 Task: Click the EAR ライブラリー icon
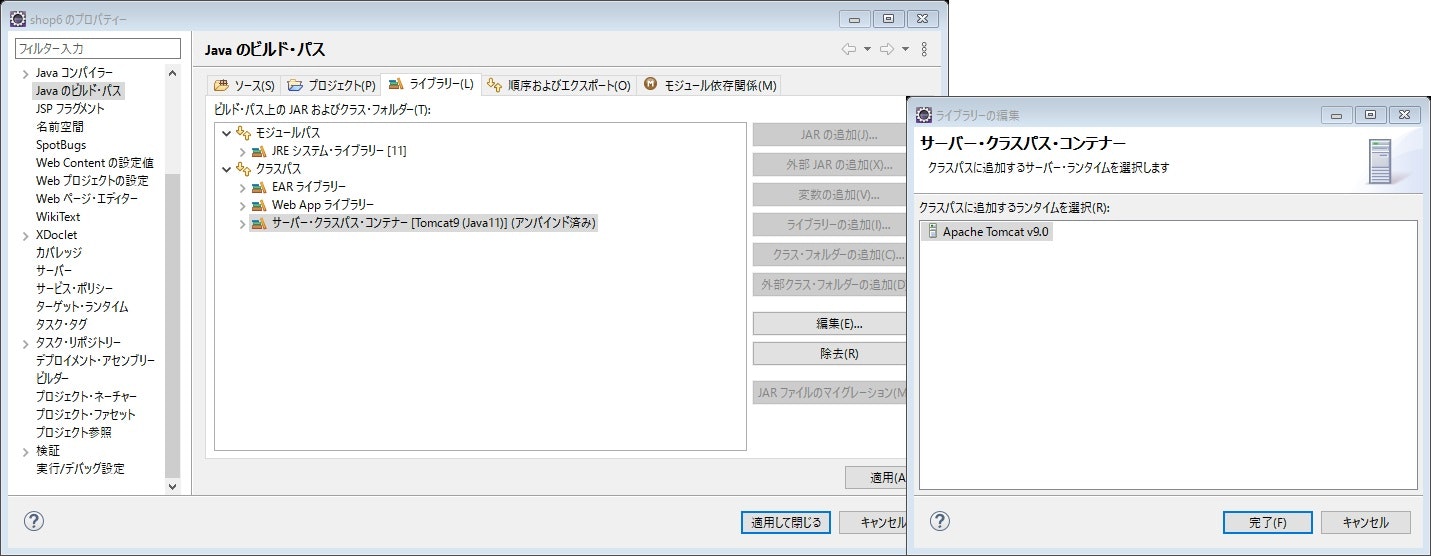click(x=259, y=187)
